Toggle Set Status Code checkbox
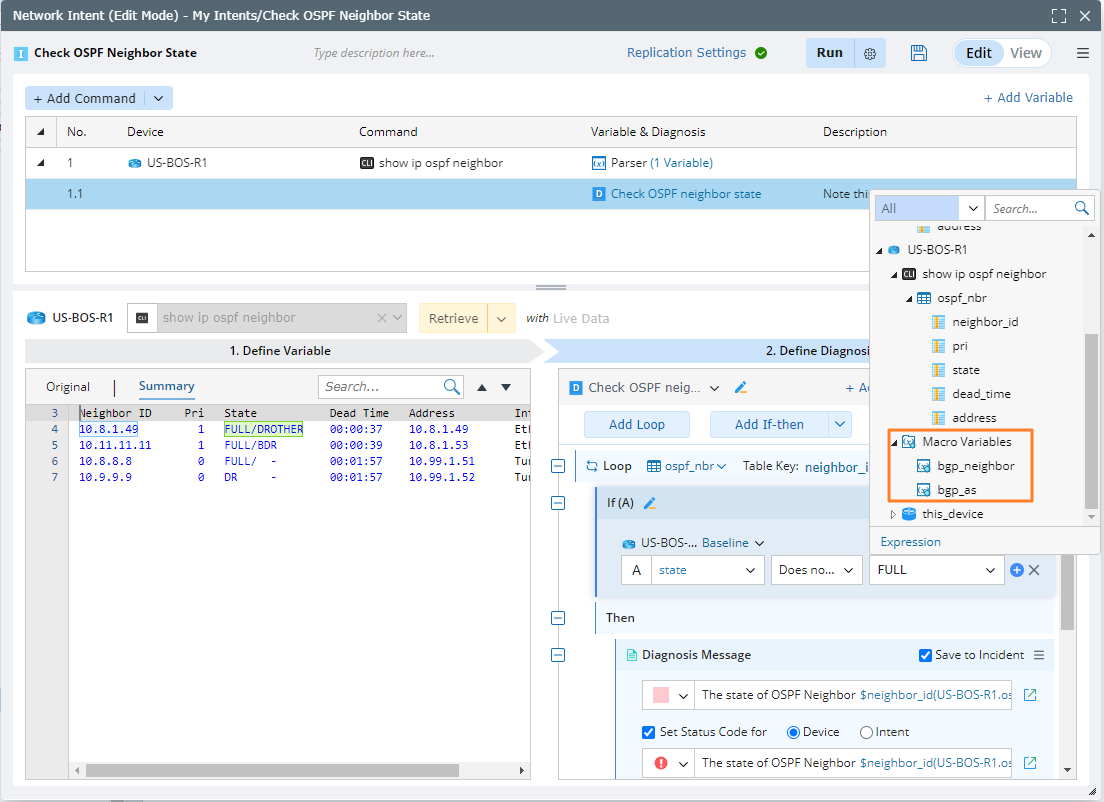1104x802 pixels. coord(648,732)
